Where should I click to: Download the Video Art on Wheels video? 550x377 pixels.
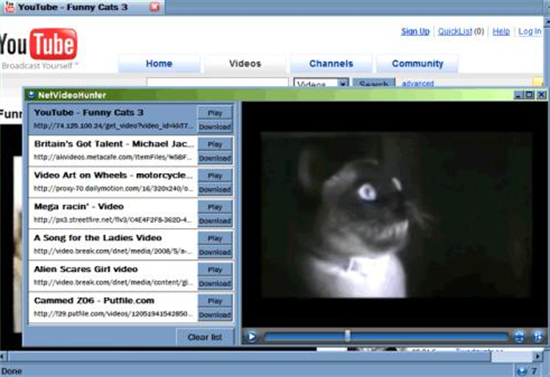[215, 189]
